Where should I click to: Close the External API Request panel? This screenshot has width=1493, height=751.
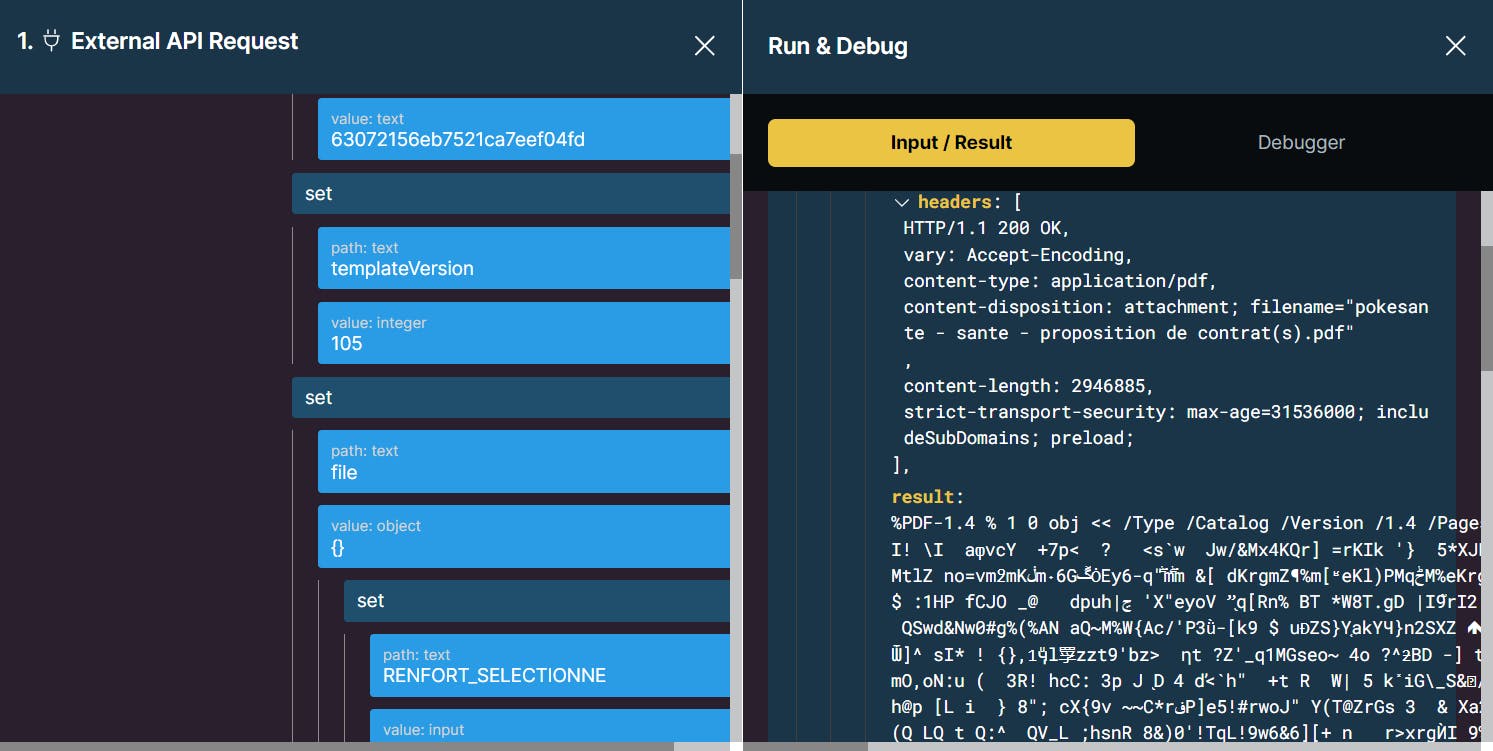click(x=705, y=46)
